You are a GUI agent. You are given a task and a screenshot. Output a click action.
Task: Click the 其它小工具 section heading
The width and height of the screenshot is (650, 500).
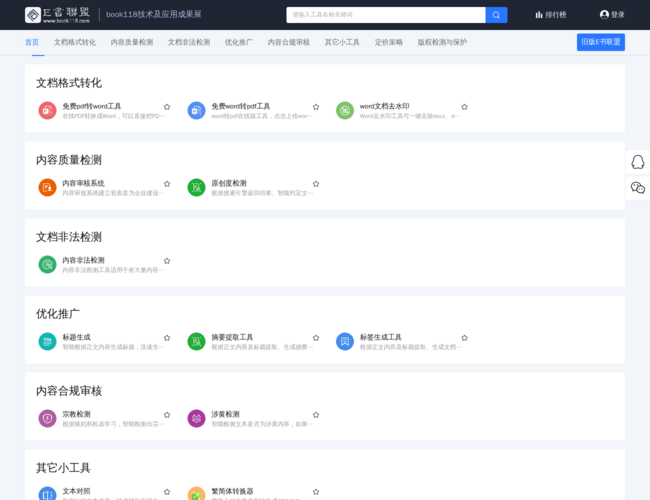[x=63, y=468]
